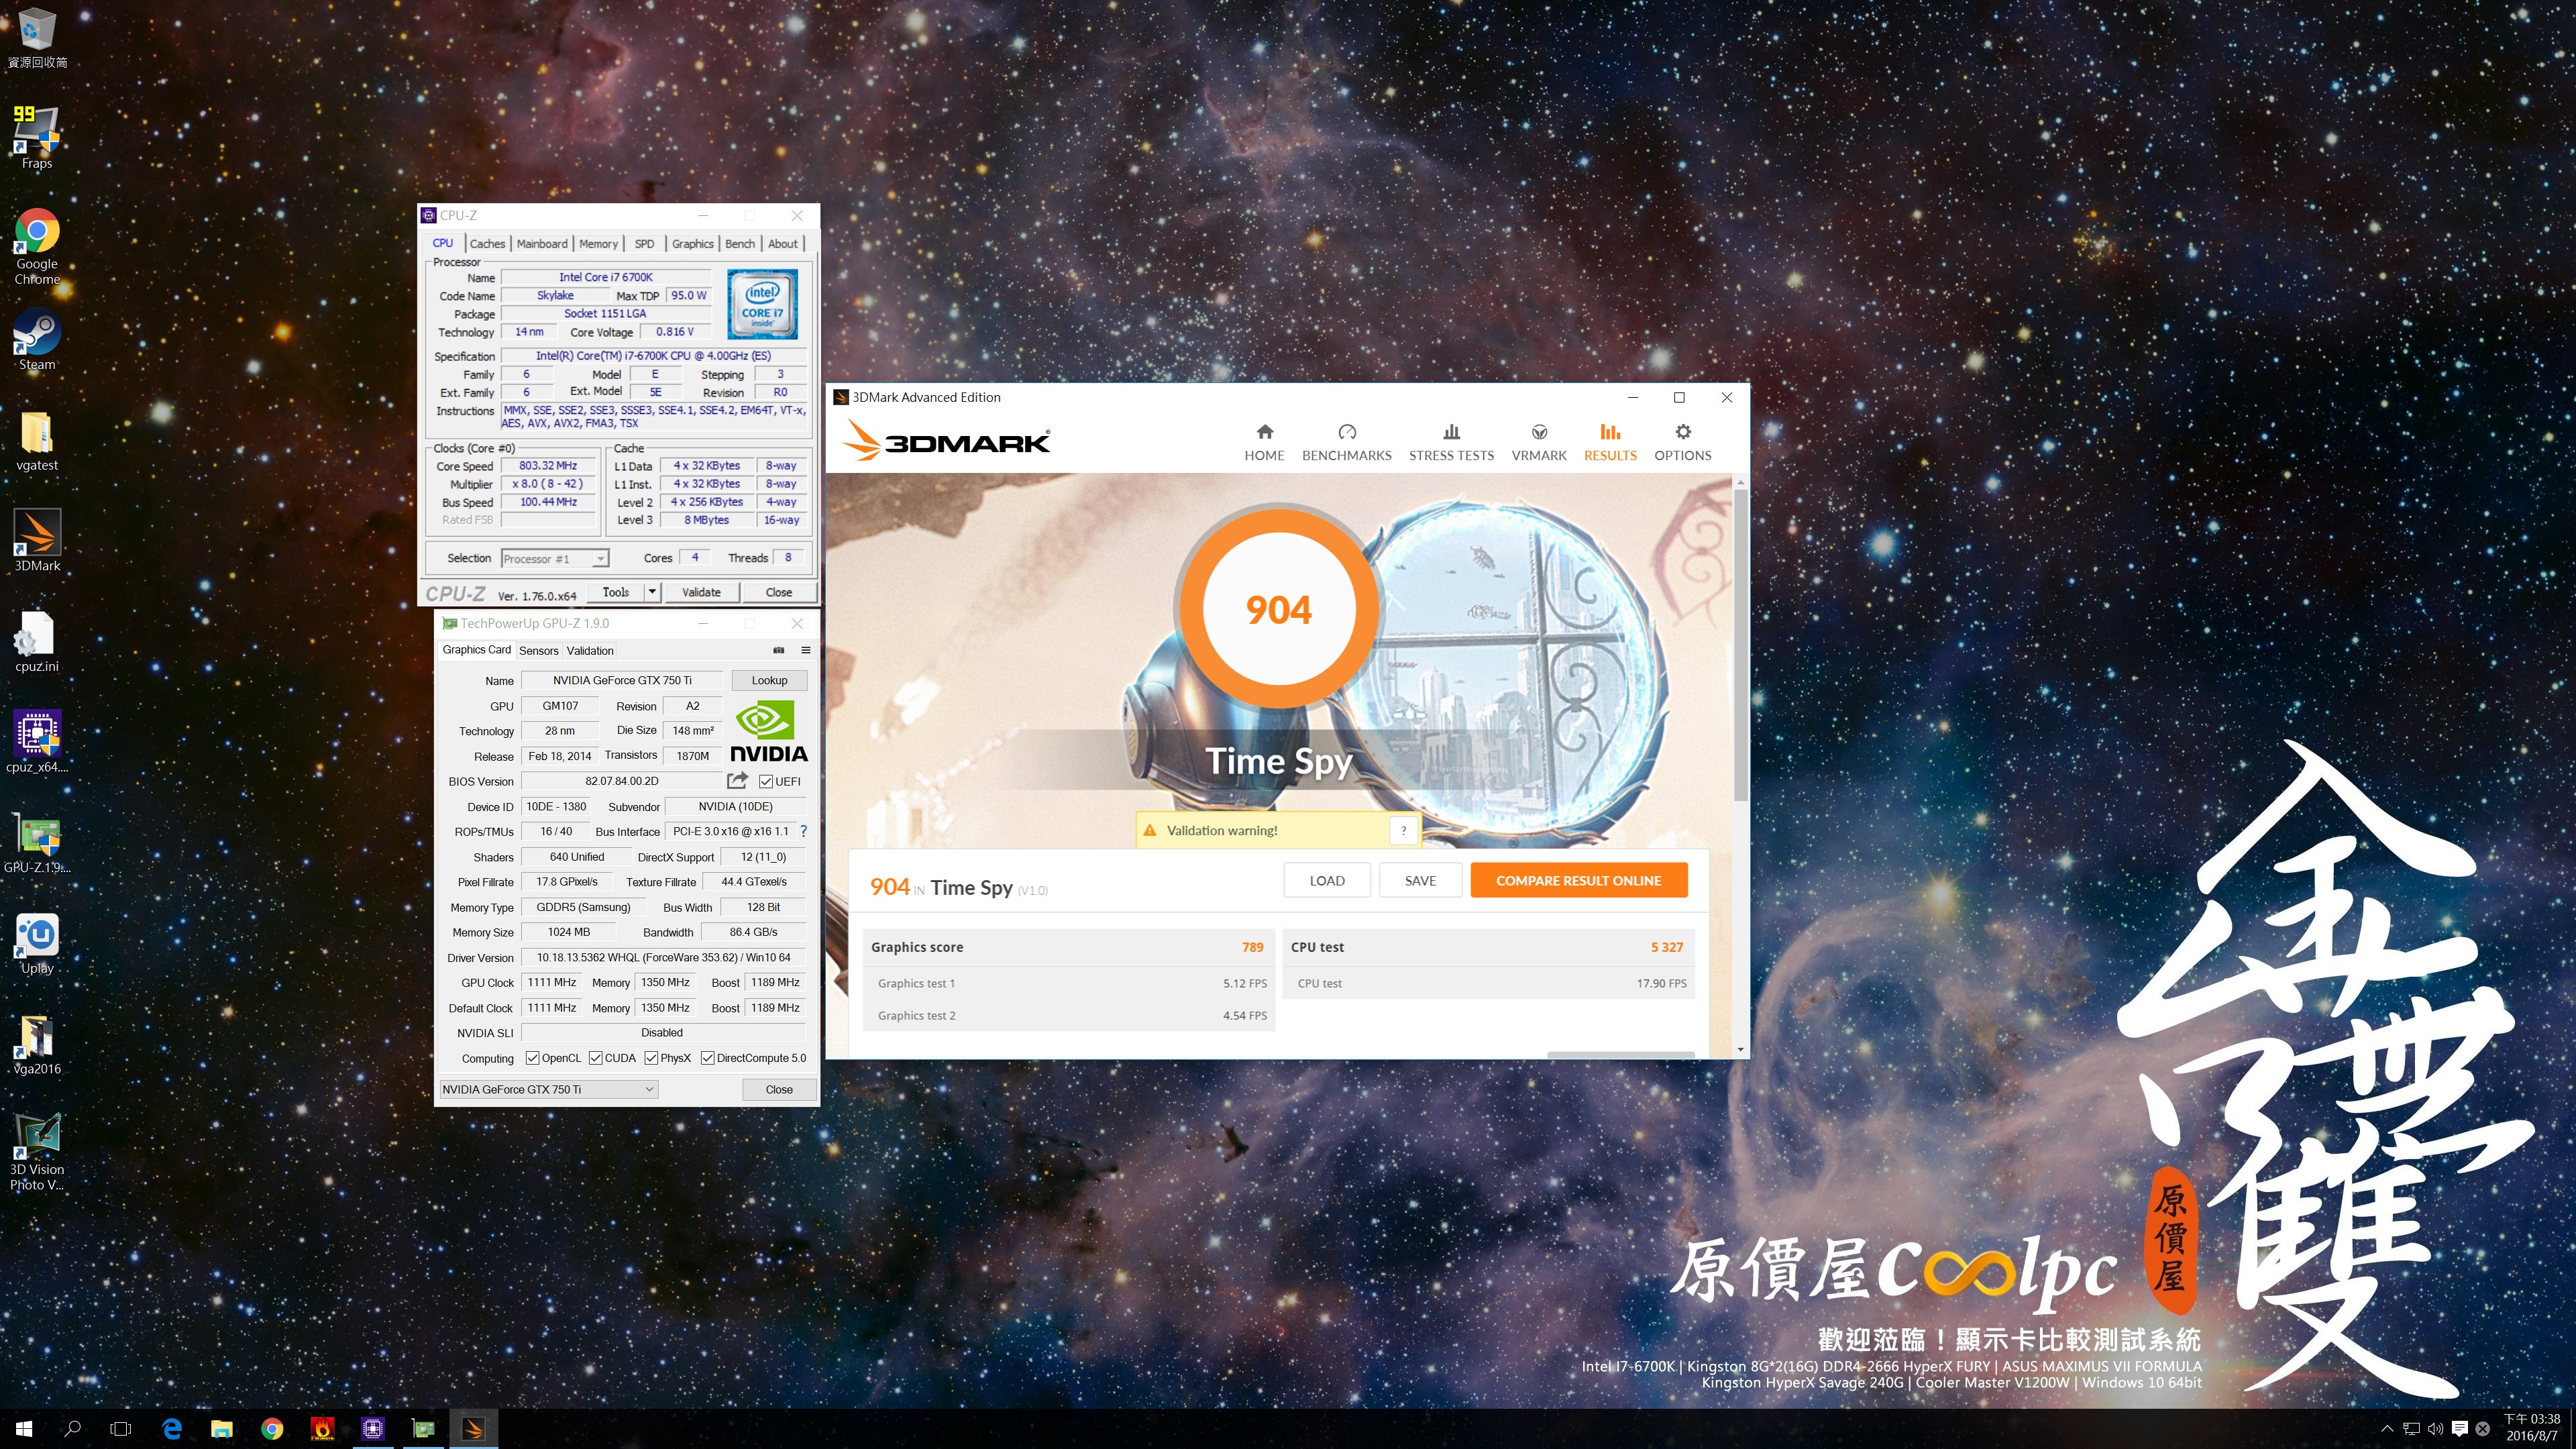
Task: Open Bench tab in CPU-Z
Action: pyautogui.click(x=740, y=244)
